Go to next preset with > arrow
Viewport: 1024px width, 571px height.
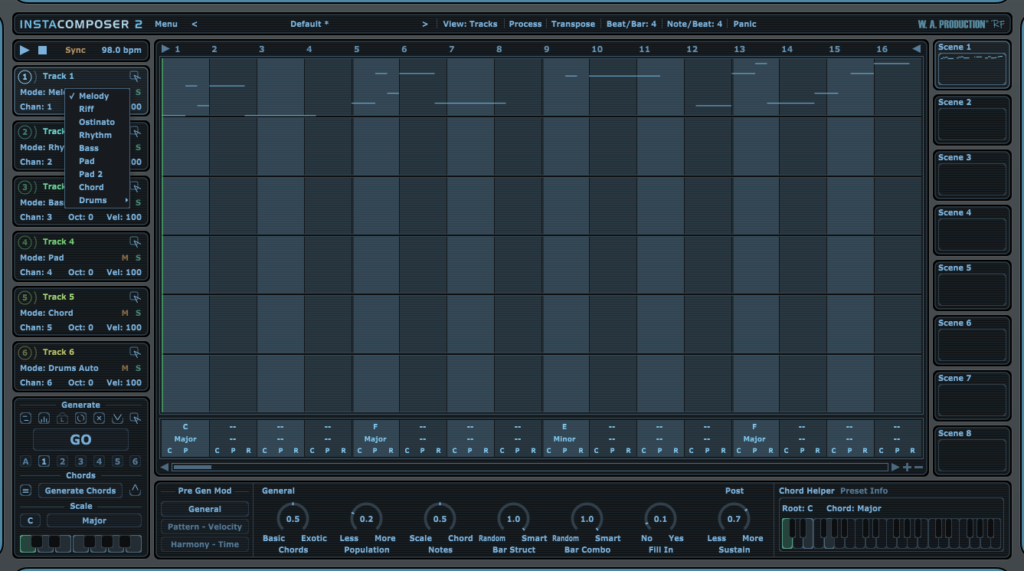[x=424, y=24]
